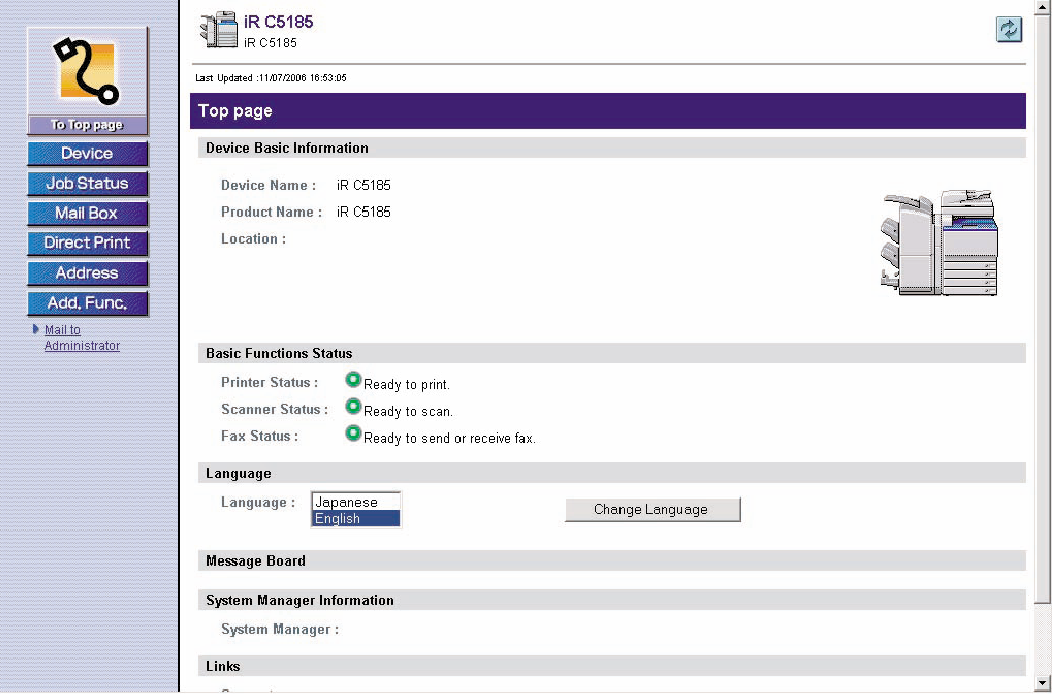Follow the Mail to Administrator link
Image resolution: width=1052 pixels, height=694 pixels.
click(x=82, y=338)
